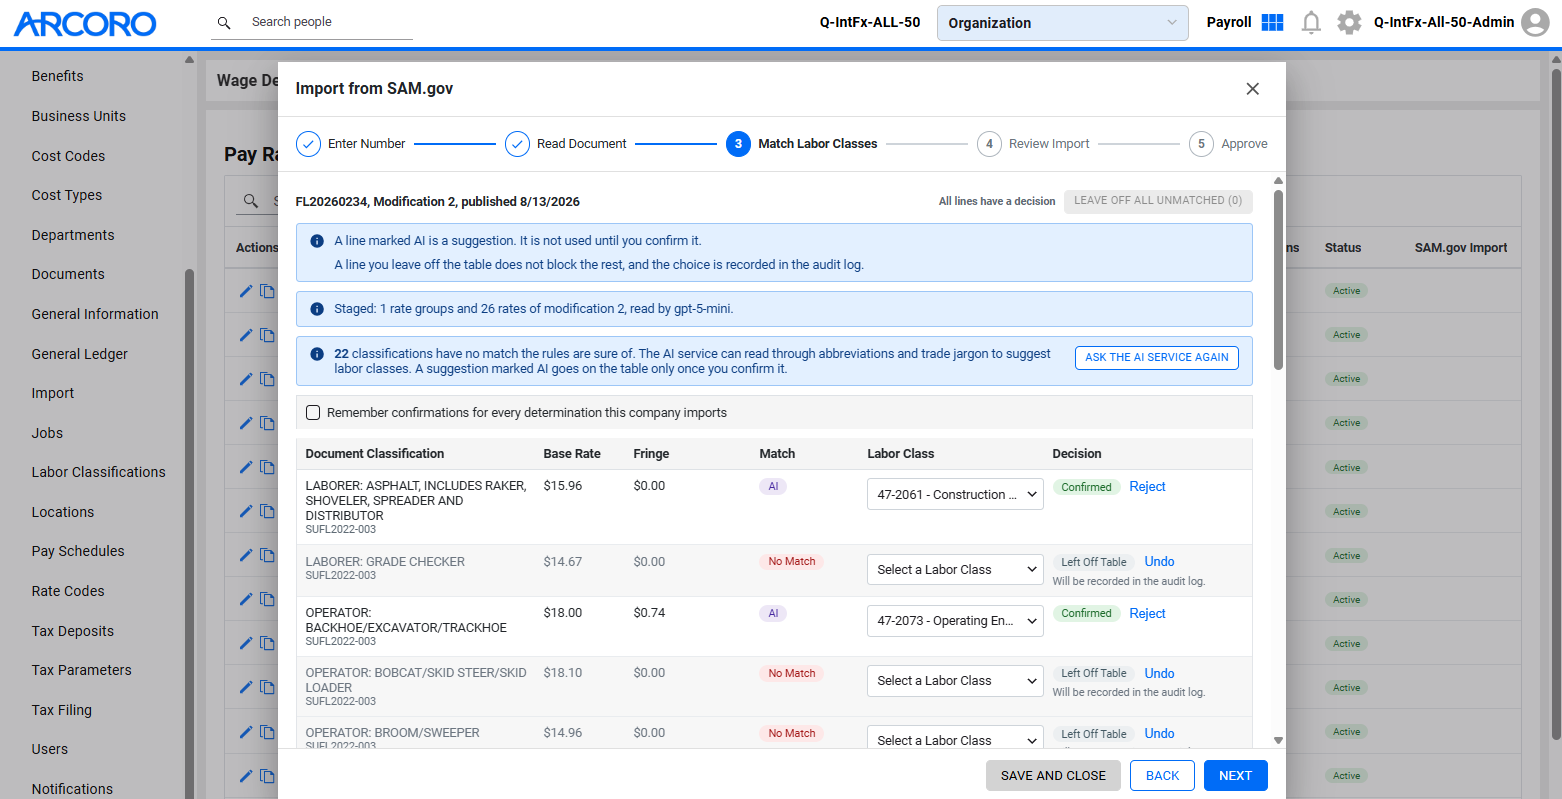Click the search icon in the Pay Rates table
The width and height of the screenshot is (1562, 799).
pyautogui.click(x=251, y=201)
